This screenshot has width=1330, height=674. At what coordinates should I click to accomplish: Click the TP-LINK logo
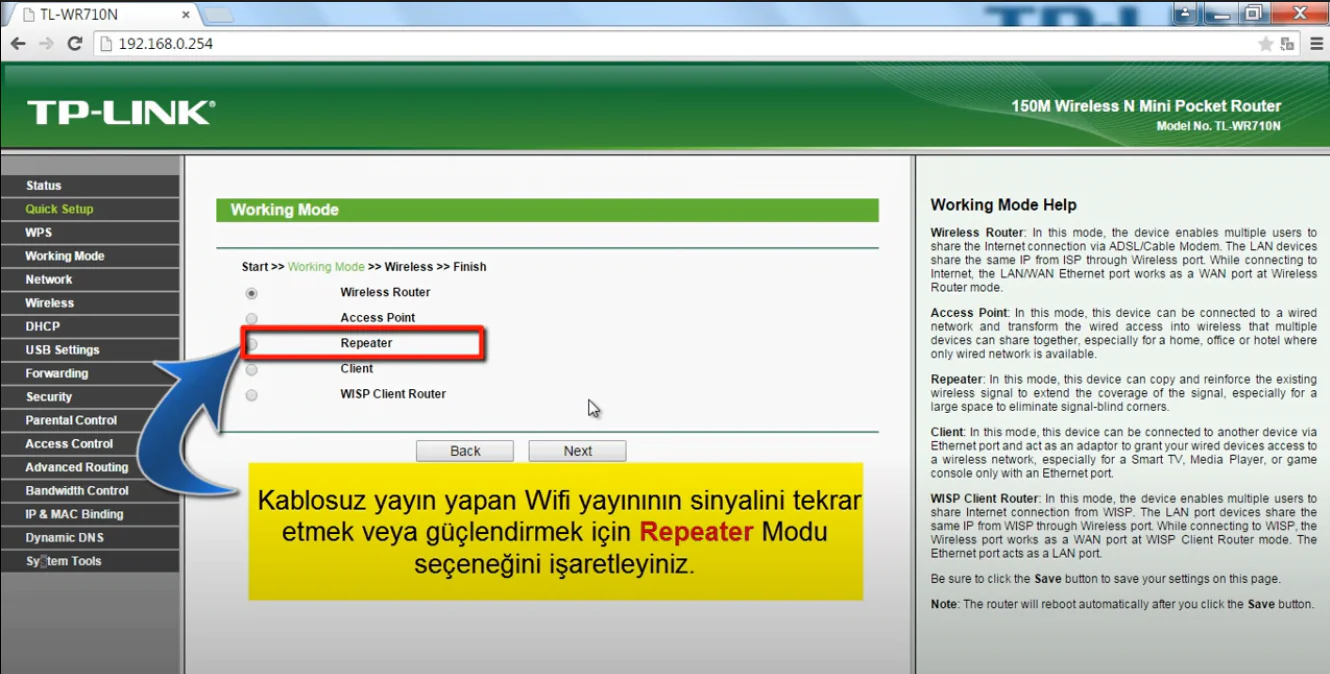[x=120, y=112]
